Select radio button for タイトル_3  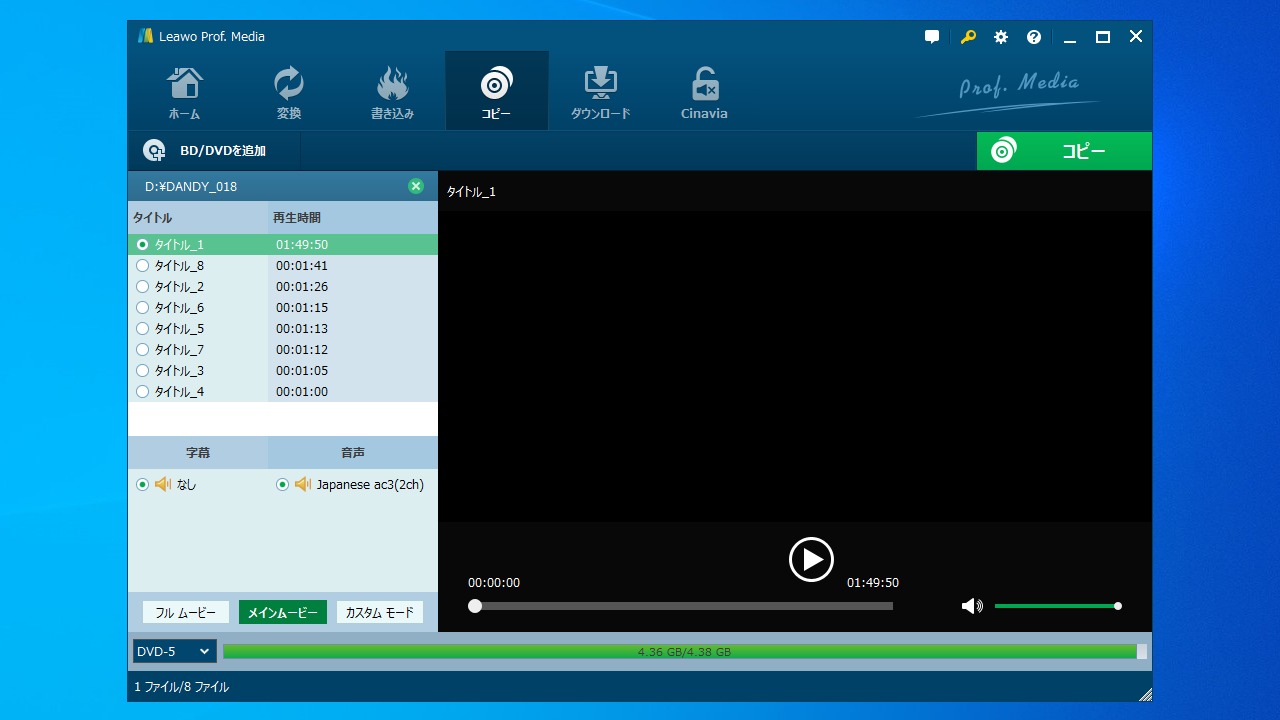(142, 370)
